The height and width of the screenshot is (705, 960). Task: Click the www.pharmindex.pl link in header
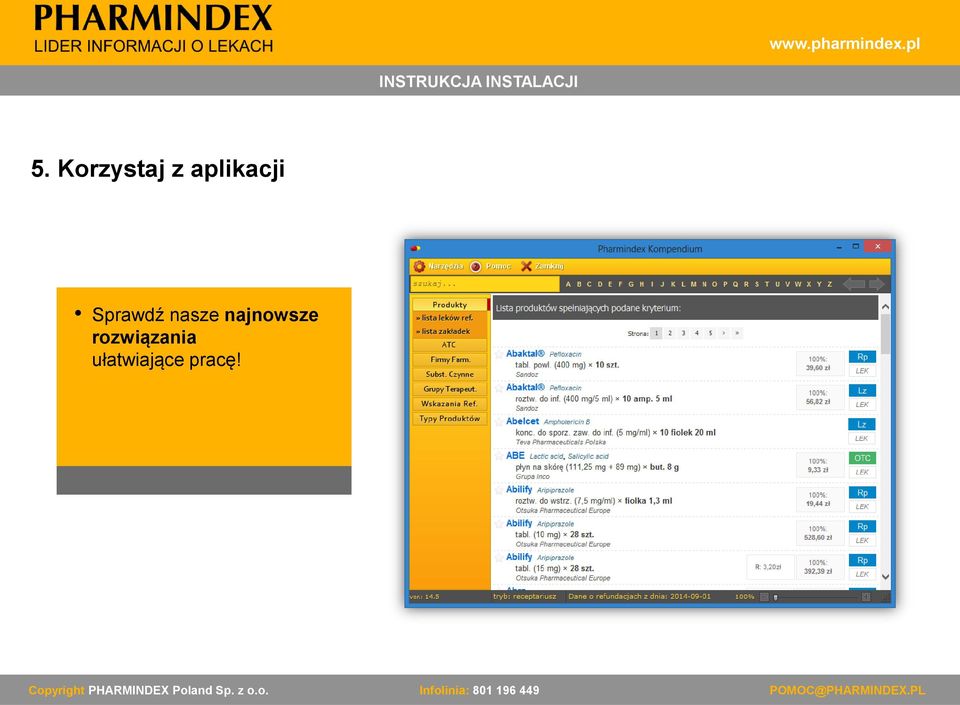pos(845,44)
